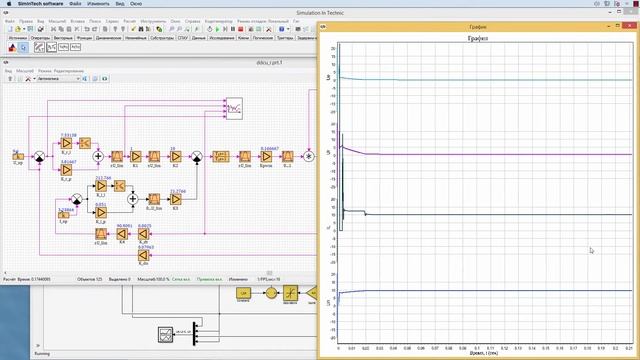Screen dimensions: 640x360
Task: Select the multiplier asterisk block
Action: [309, 156]
